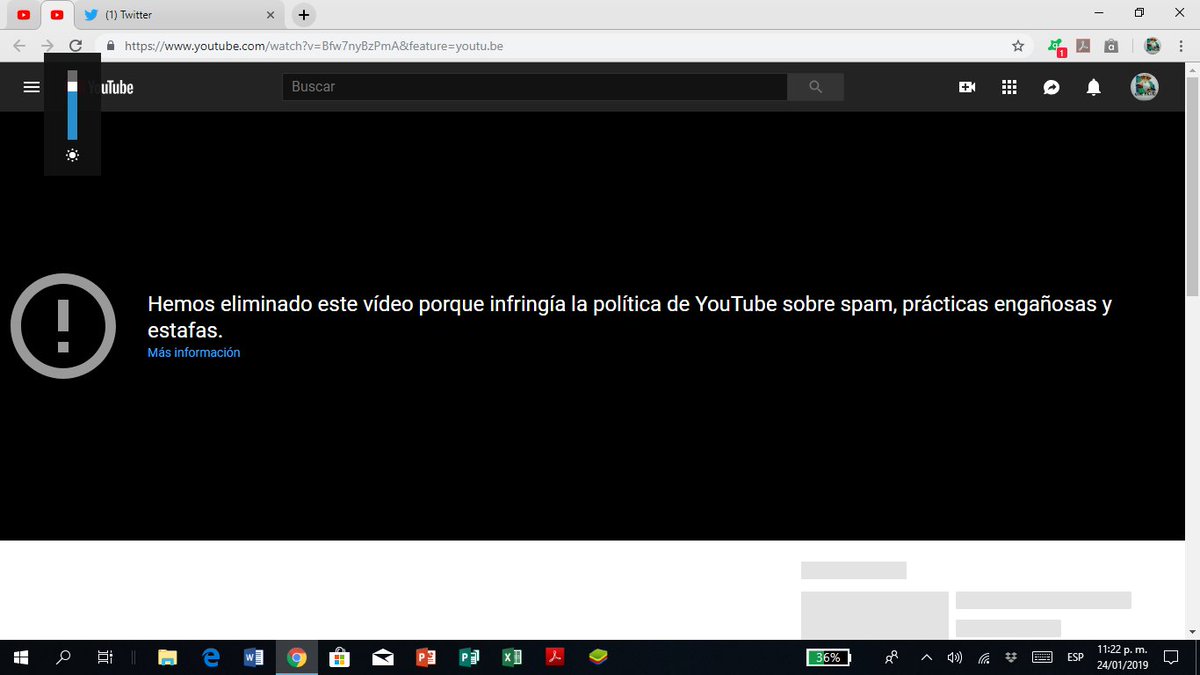Open the Windows Start menu
1200x675 pixels.
[20, 657]
